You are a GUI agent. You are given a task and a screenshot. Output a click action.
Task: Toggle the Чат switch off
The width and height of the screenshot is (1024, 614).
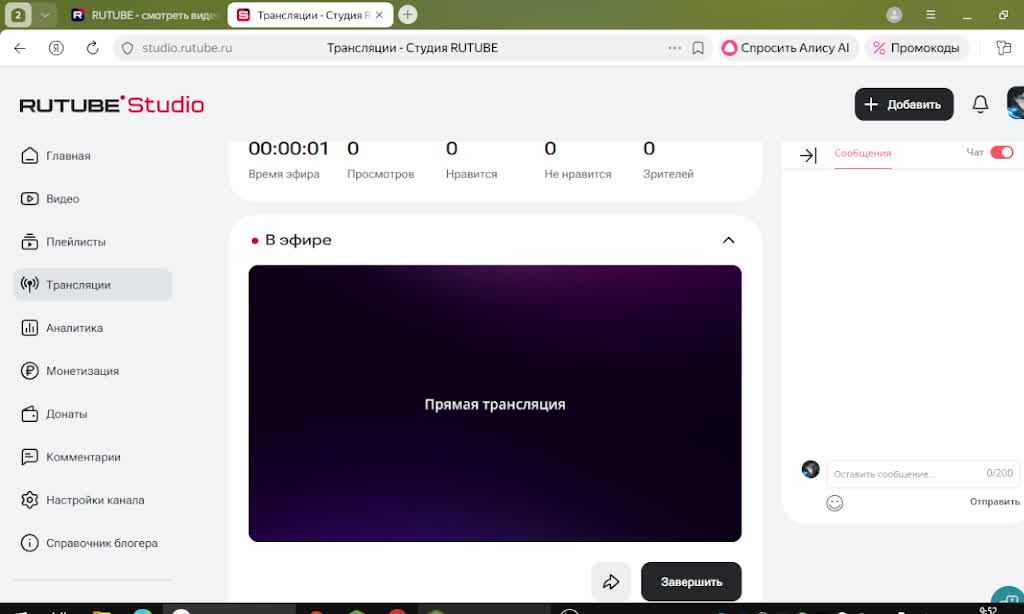click(x=1002, y=152)
